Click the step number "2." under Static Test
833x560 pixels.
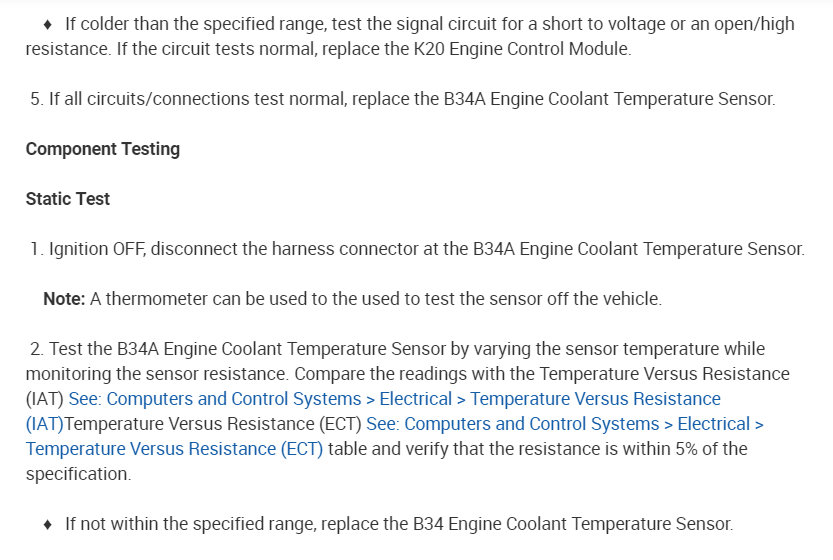coord(37,349)
